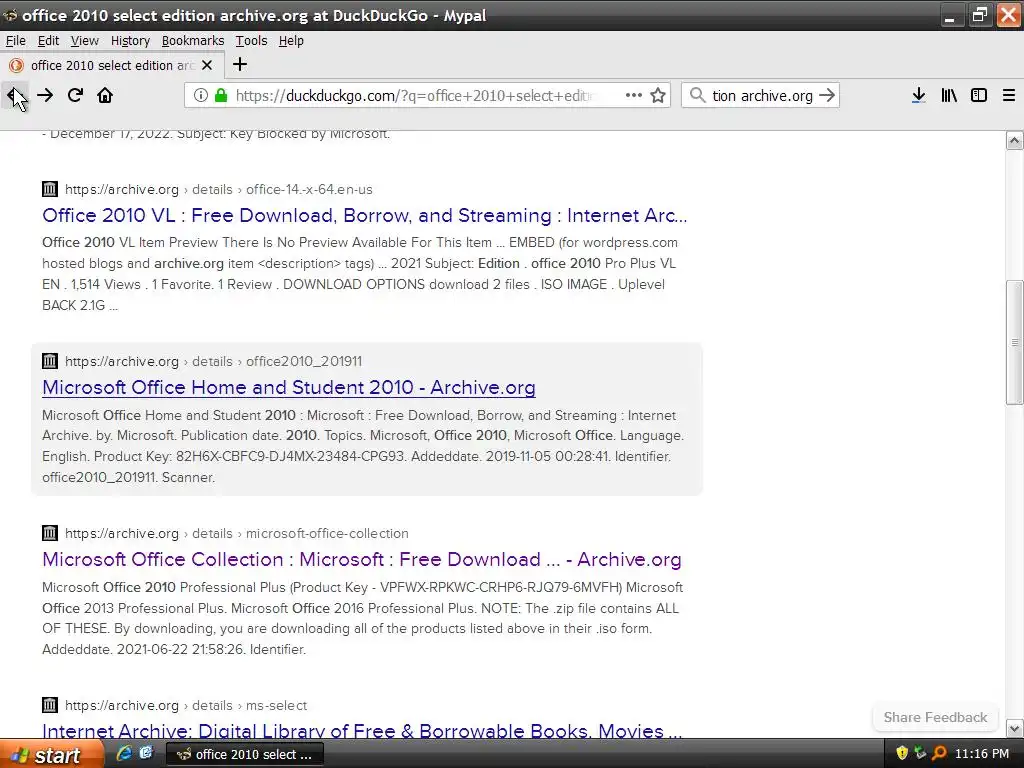This screenshot has height=768, width=1024.
Task: Open the downloads panel
Action: 918,95
